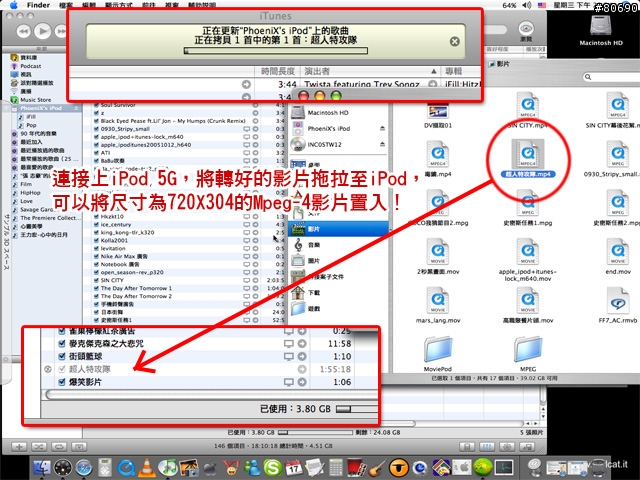Toggle The Day After Tomorrow 1 checkbox

(96, 288)
